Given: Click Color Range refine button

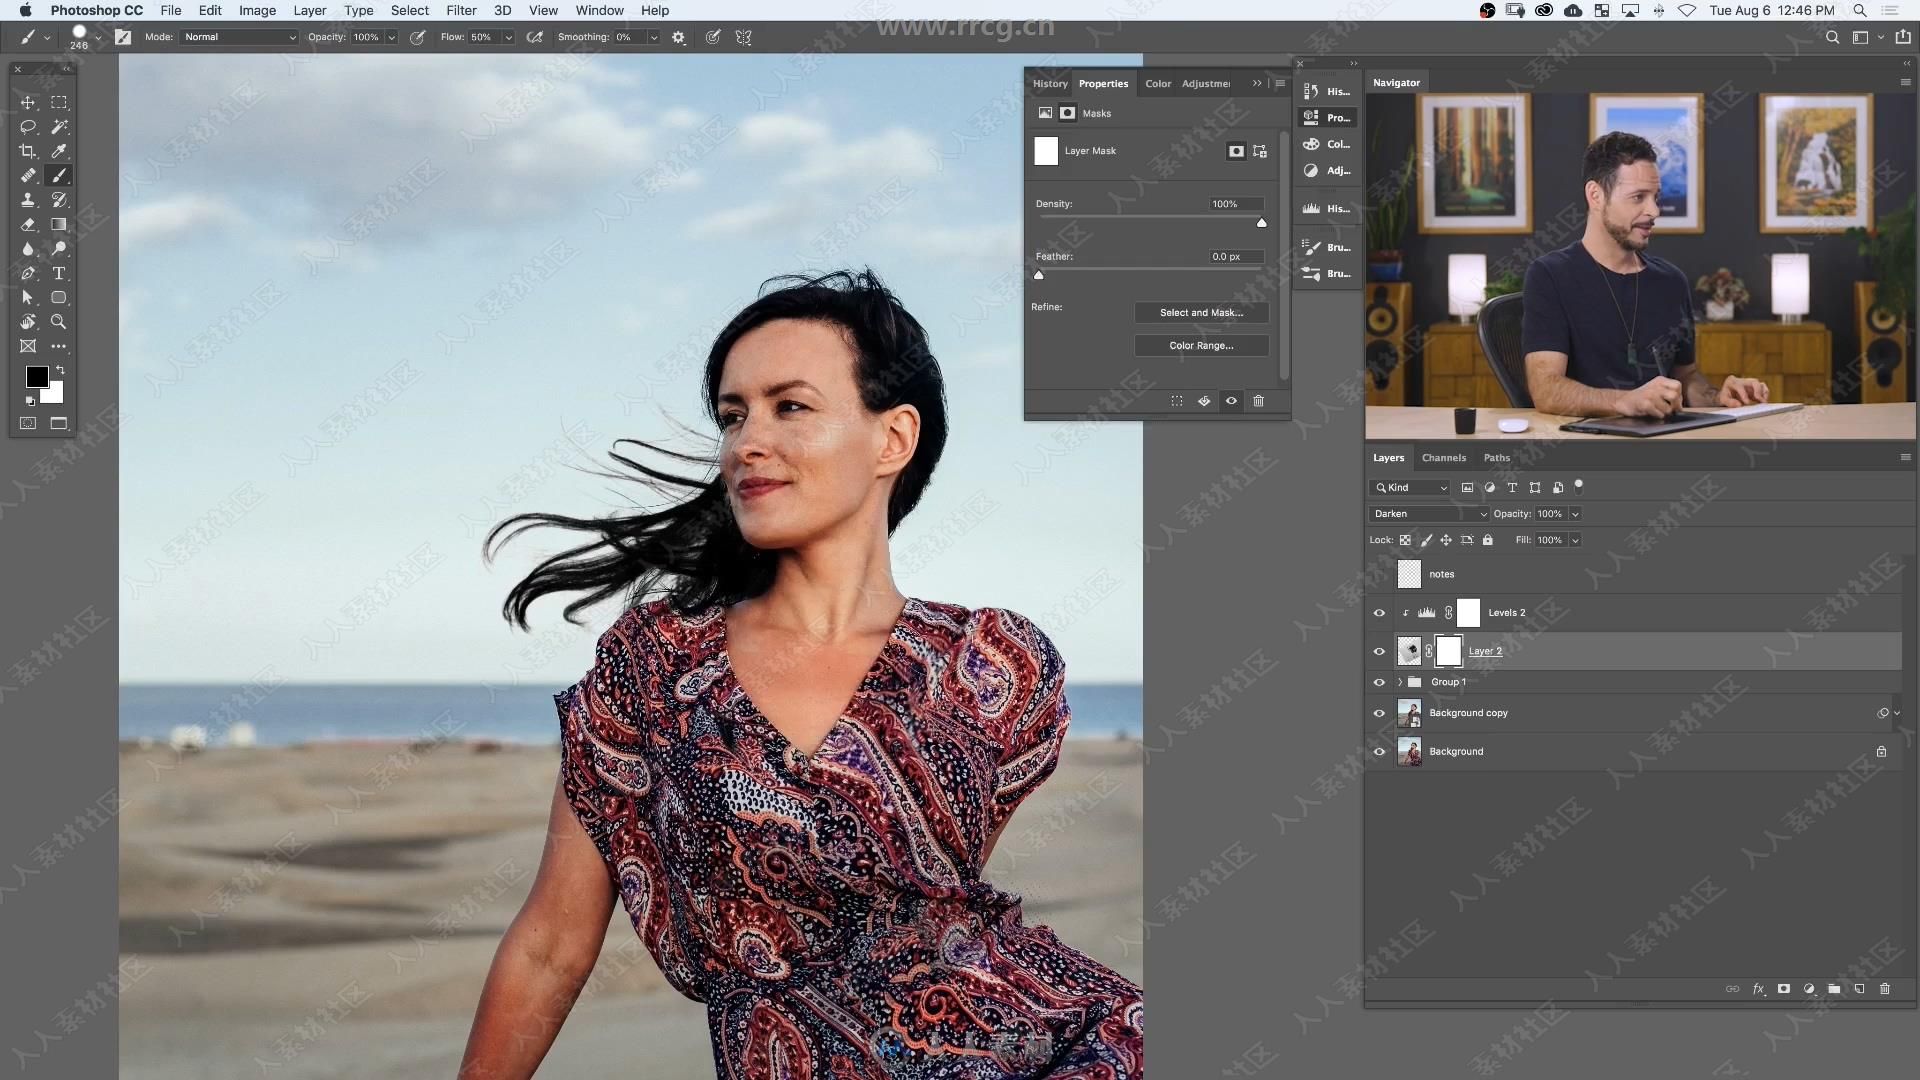Looking at the screenshot, I should coord(1200,344).
